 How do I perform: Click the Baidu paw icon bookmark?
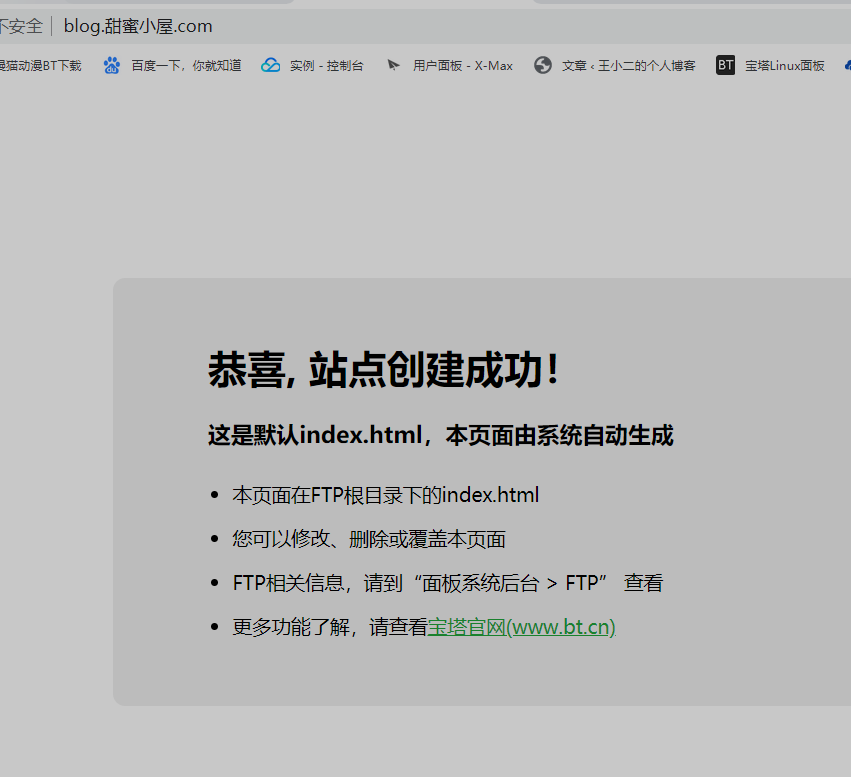click(112, 66)
